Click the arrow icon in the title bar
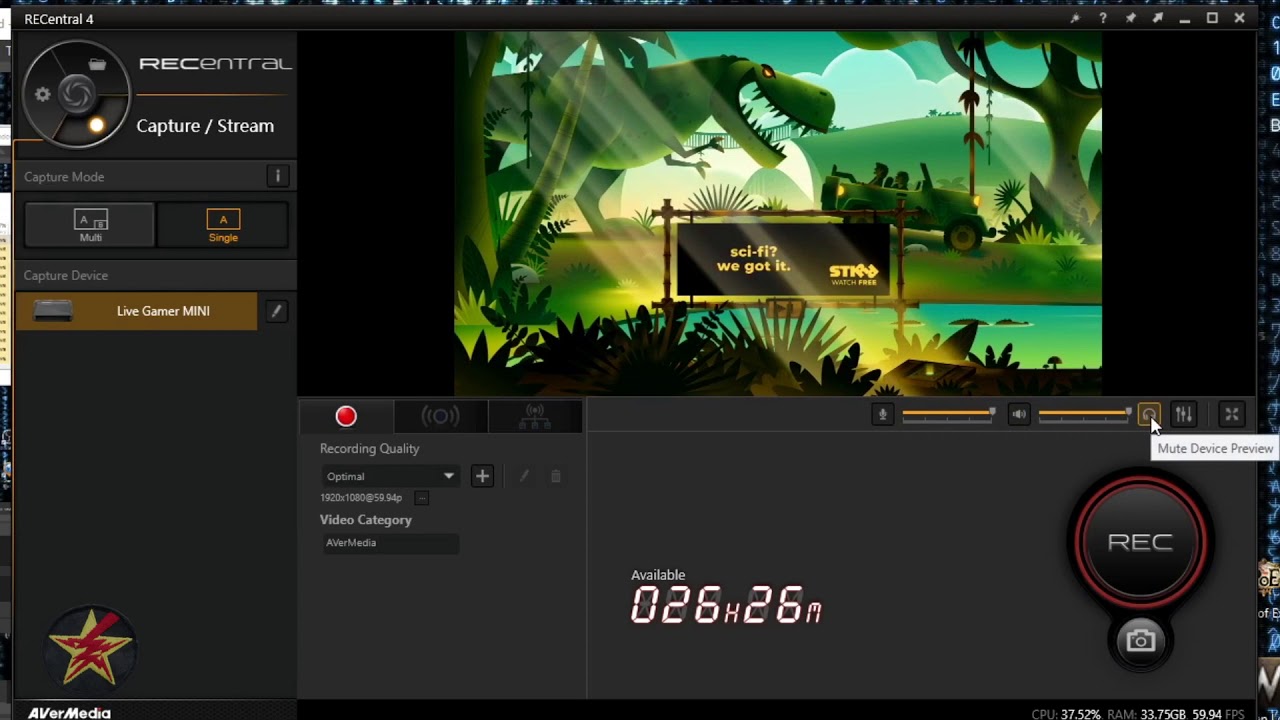This screenshot has height=720, width=1280. click(1158, 18)
